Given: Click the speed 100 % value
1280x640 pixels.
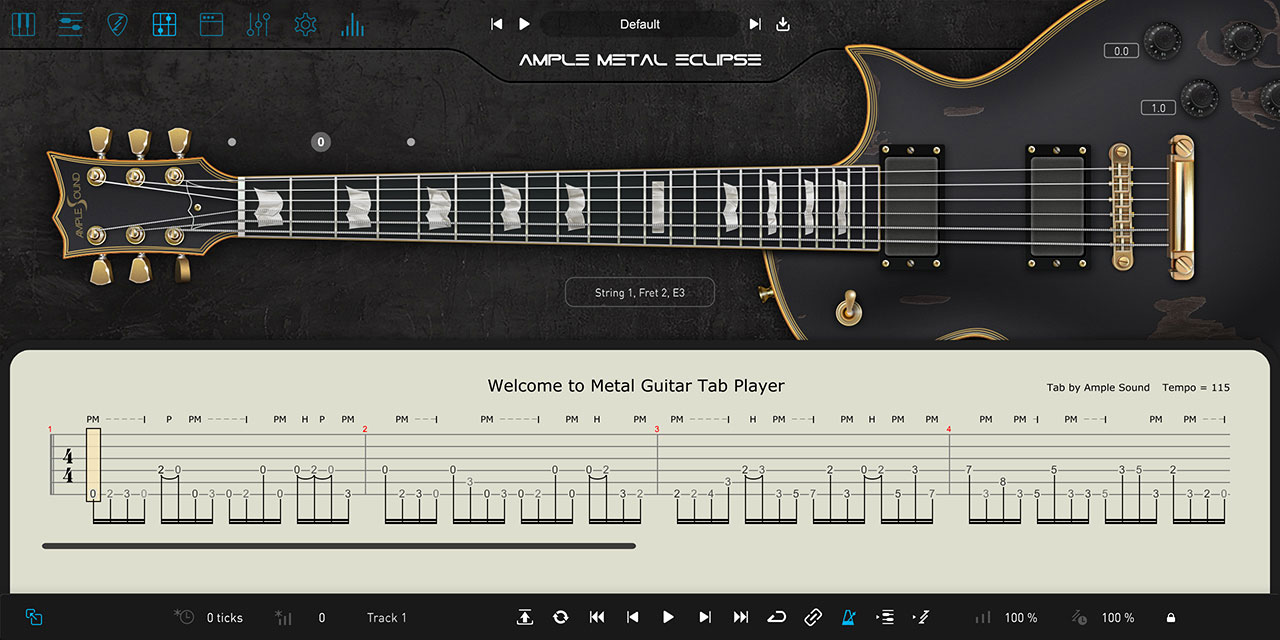Looking at the screenshot, I should point(1118,618).
